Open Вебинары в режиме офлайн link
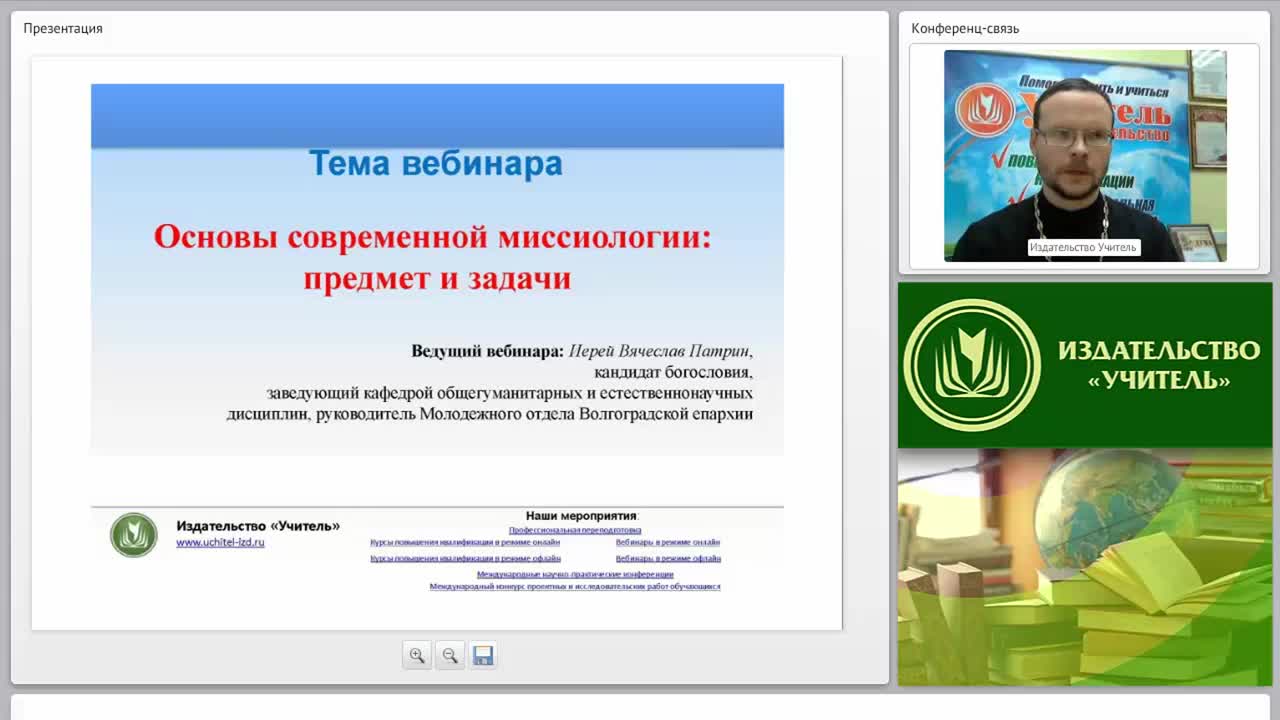Viewport: 1280px width, 720px height. 668,558
